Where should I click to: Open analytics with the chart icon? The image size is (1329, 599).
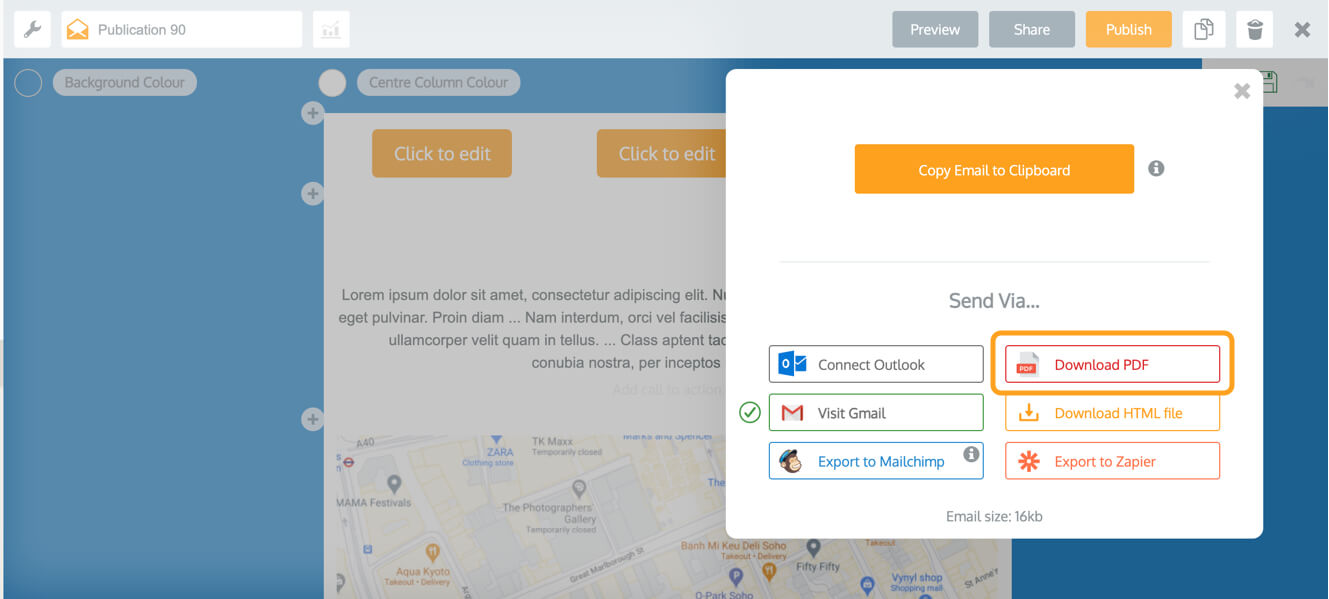330,29
